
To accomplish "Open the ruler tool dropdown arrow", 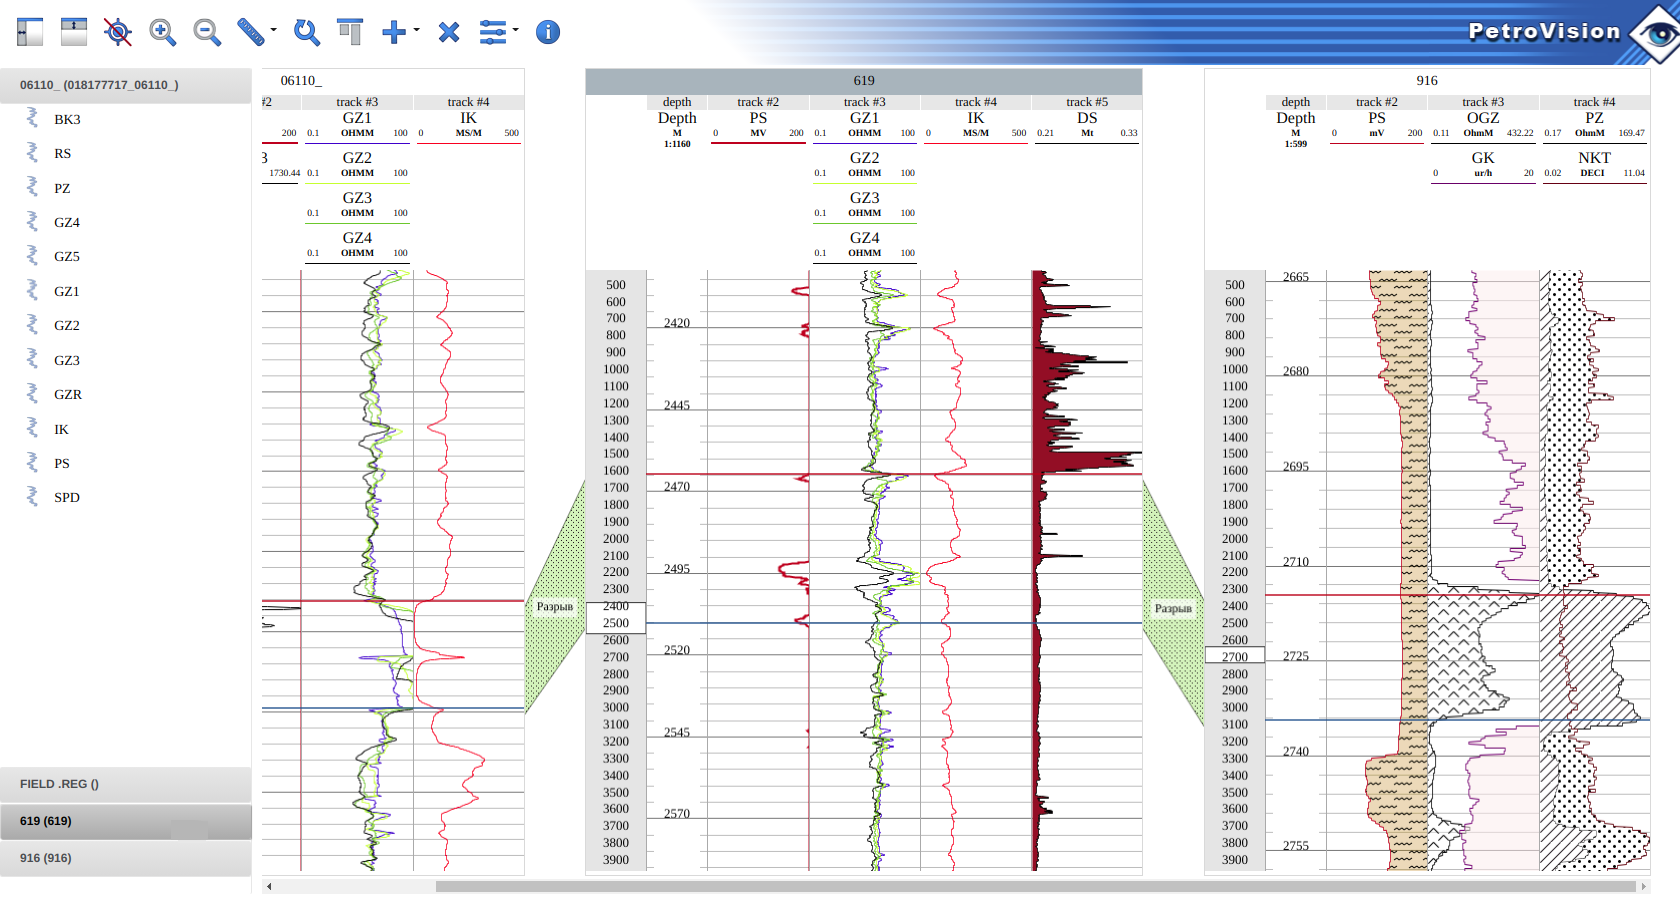I will tap(274, 30).
